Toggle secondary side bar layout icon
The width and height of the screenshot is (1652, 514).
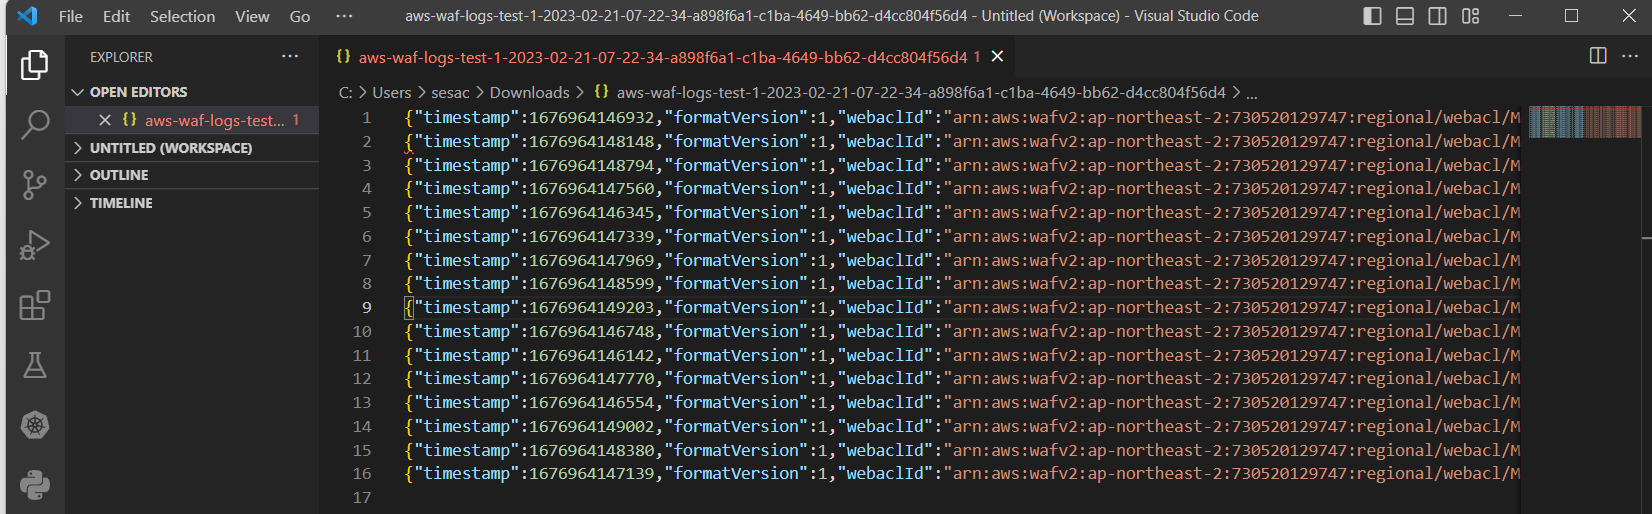tap(1437, 16)
